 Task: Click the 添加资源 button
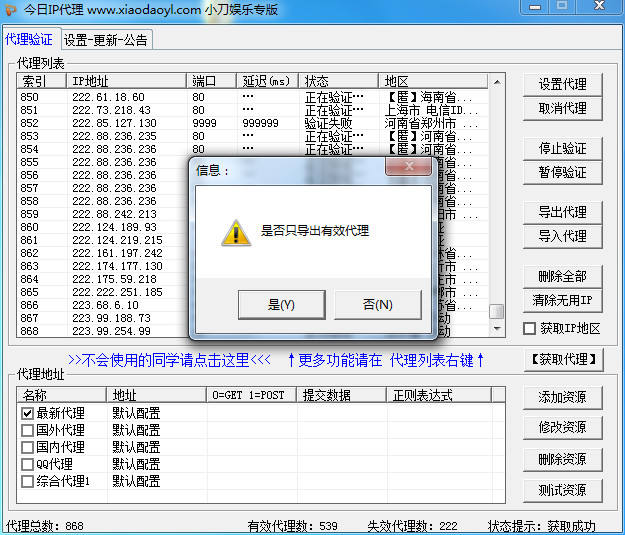(x=562, y=397)
